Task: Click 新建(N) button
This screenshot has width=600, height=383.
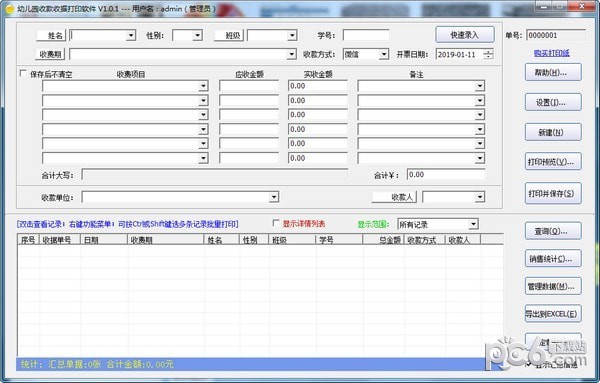Action: [x=553, y=132]
